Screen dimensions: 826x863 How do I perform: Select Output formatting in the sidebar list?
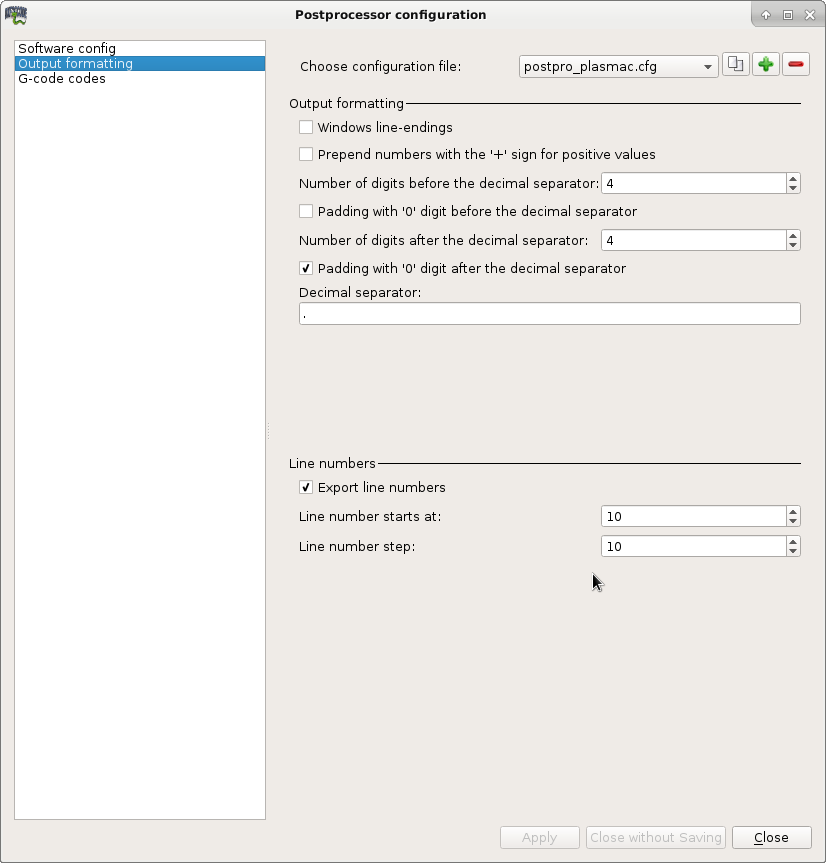pyautogui.click(x=140, y=63)
